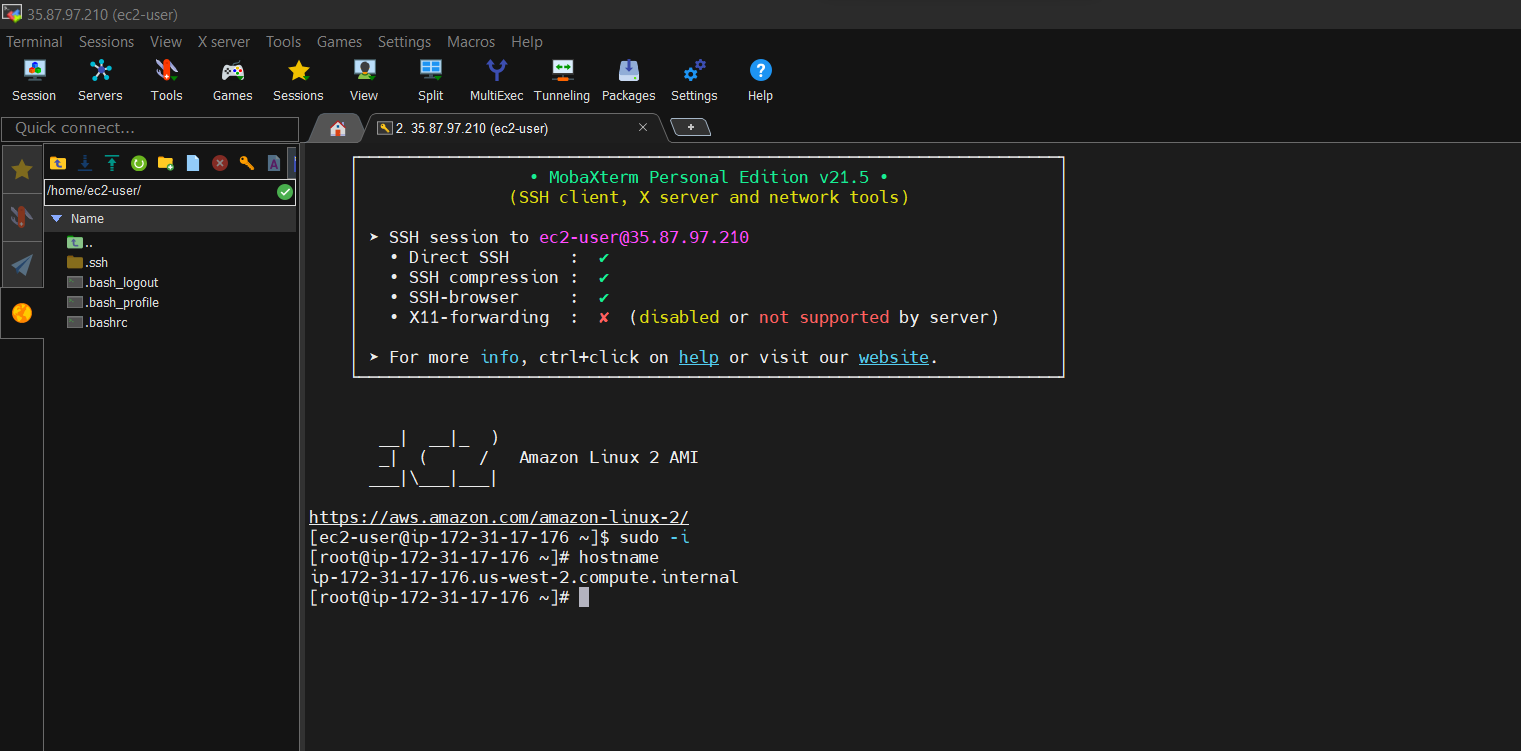This screenshot has width=1521, height=751.
Task: Select the .bash_logout file
Action: click(x=113, y=283)
